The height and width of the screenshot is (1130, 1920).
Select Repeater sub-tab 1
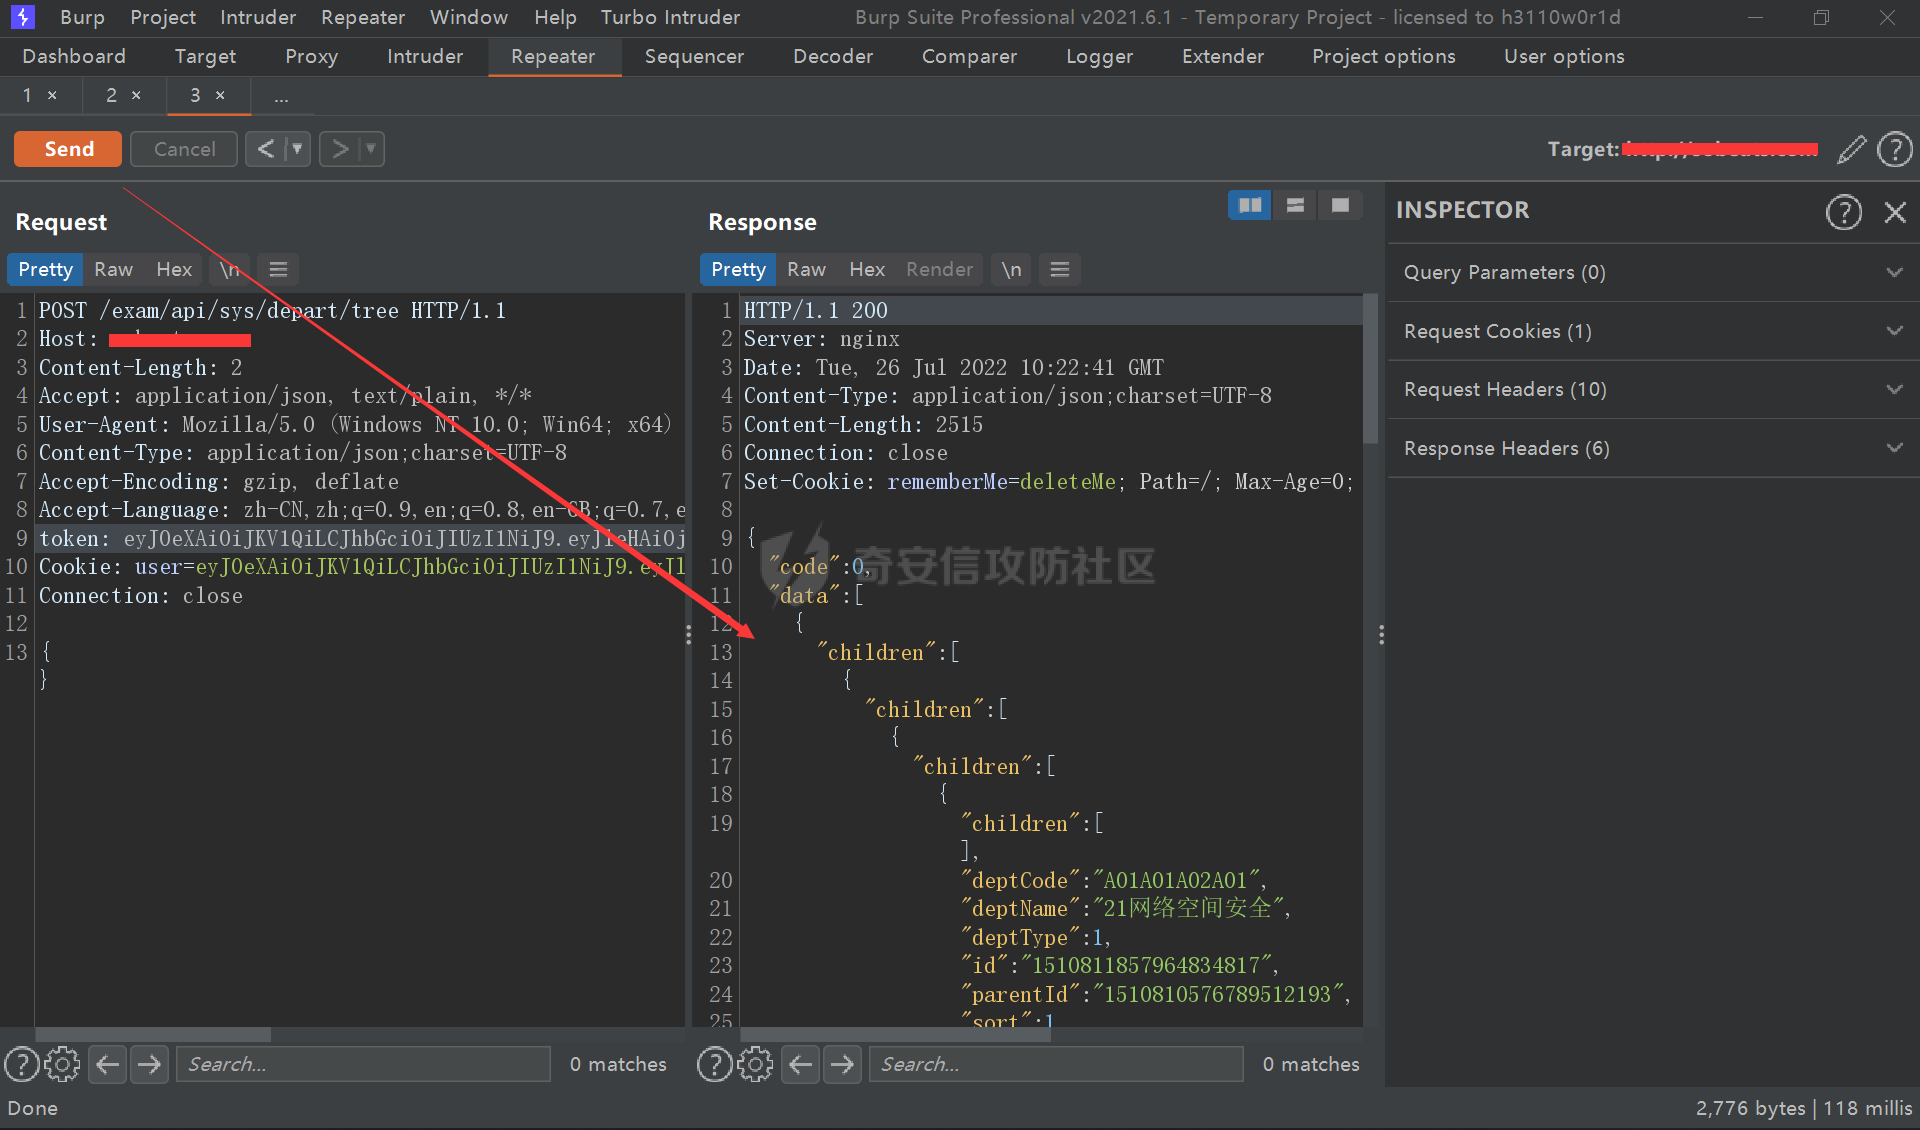(27, 95)
